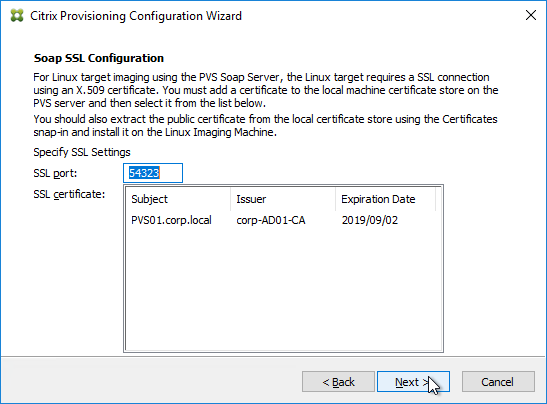Sort certificates by the Subject column header
This screenshot has height=404, width=547.
(178, 199)
